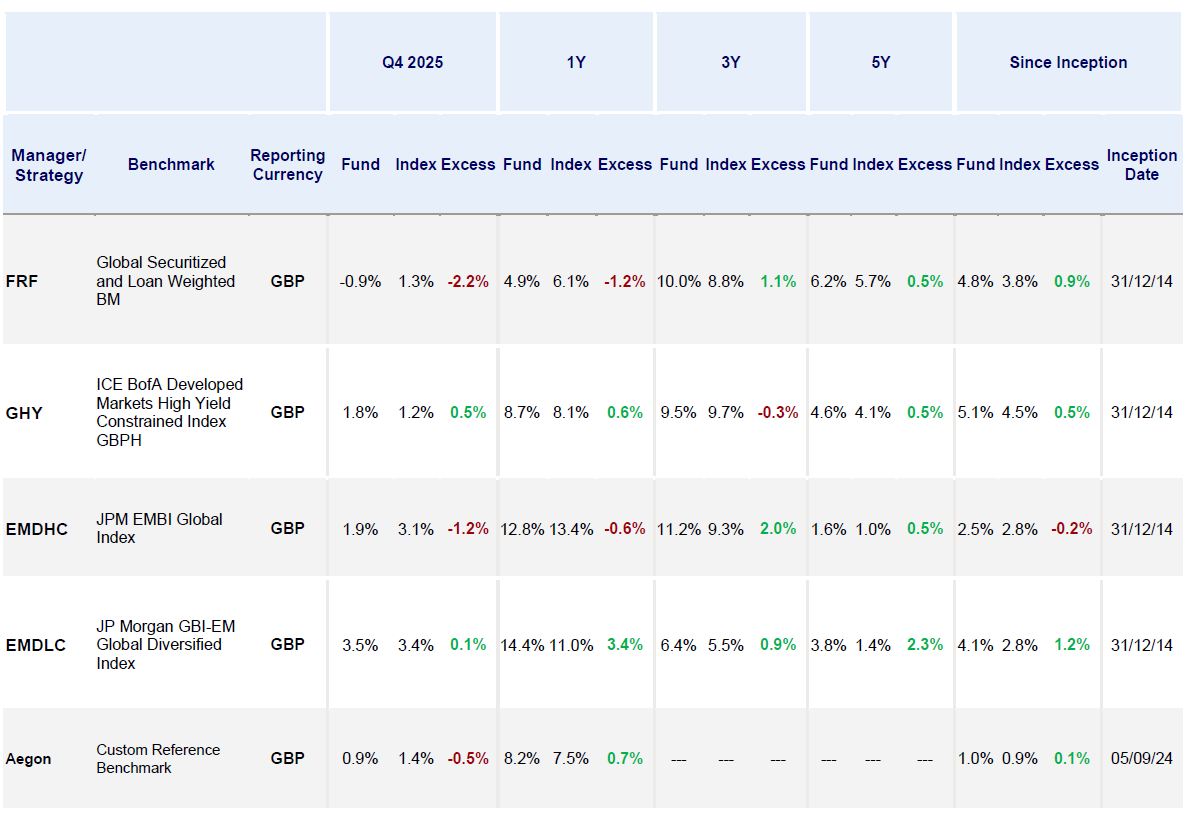Click the Reporting Currency header
The height and width of the screenshot is (818, 1194).
(x=288, y=164)
